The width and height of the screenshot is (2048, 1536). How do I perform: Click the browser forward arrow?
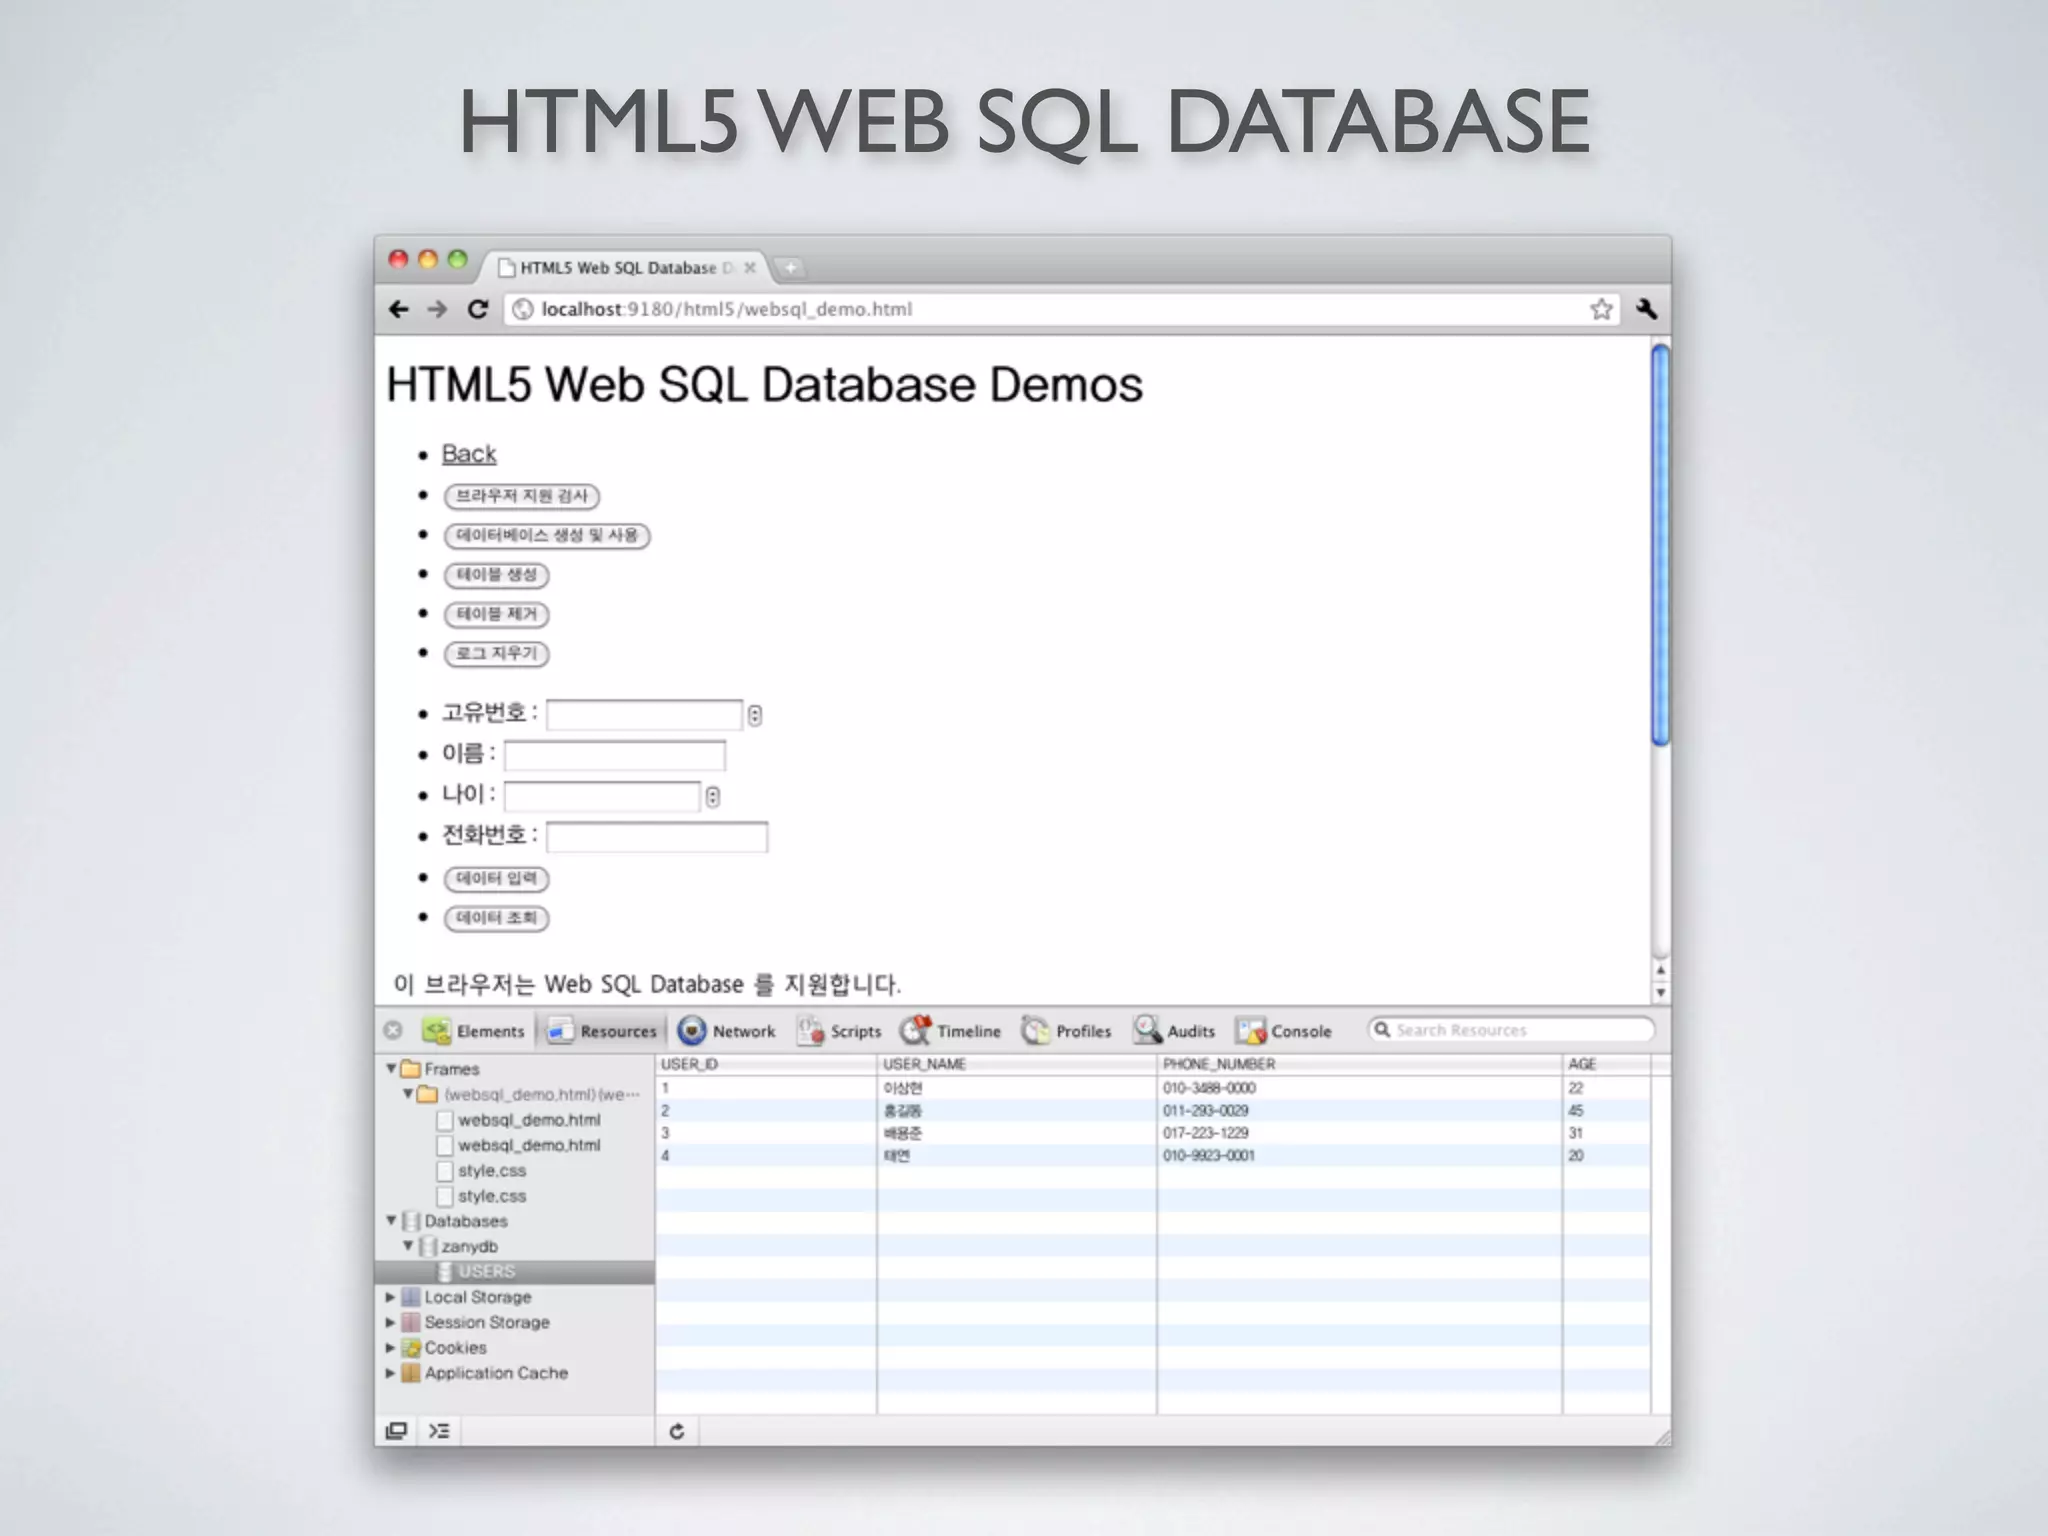pos(437,309)
